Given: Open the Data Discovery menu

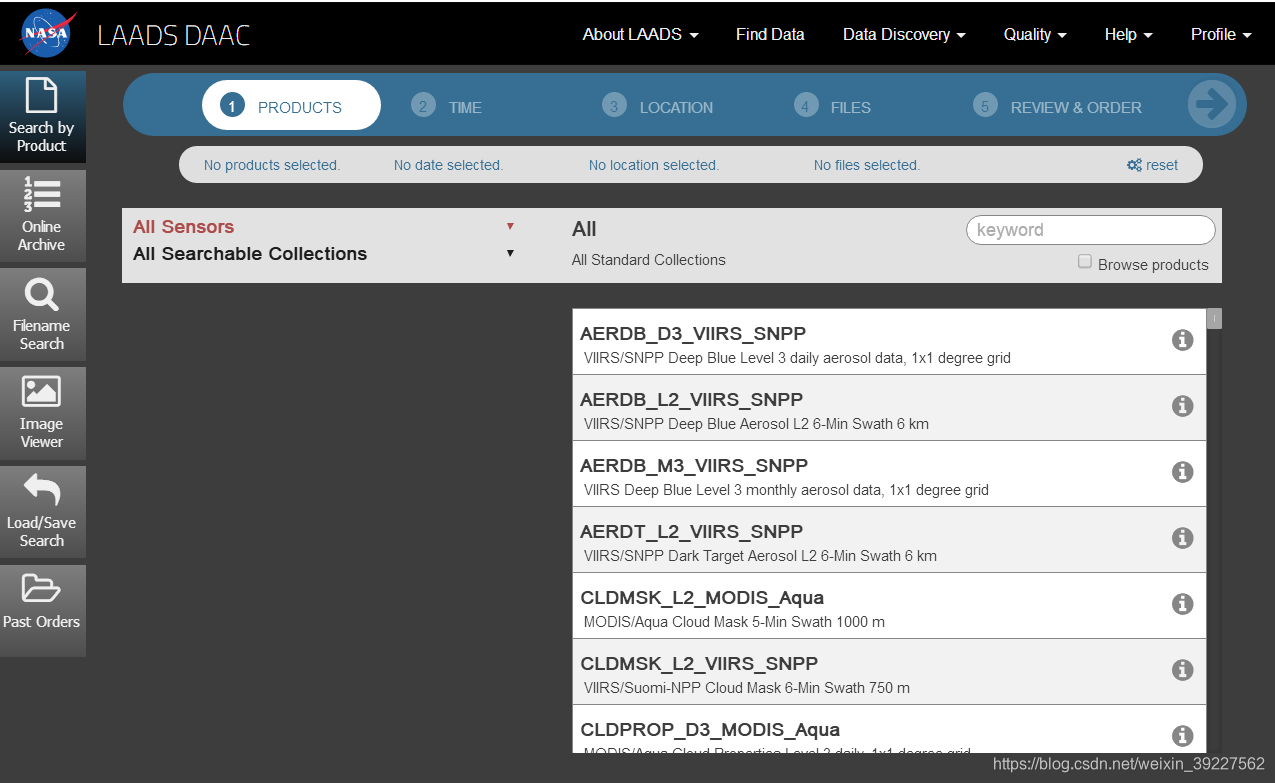Looking at the screenshot, I should tap(904, 34).
